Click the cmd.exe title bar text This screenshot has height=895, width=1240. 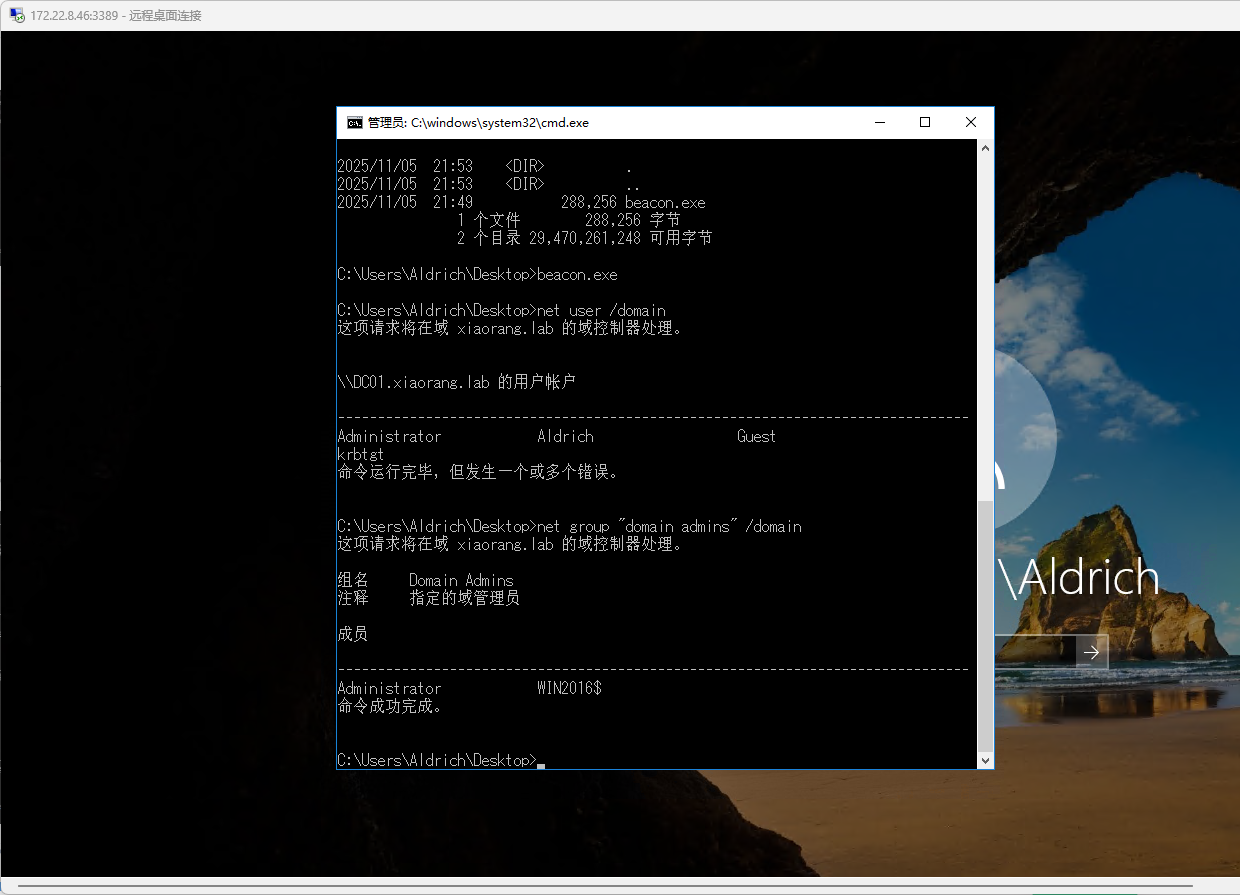tap(478, 123)
